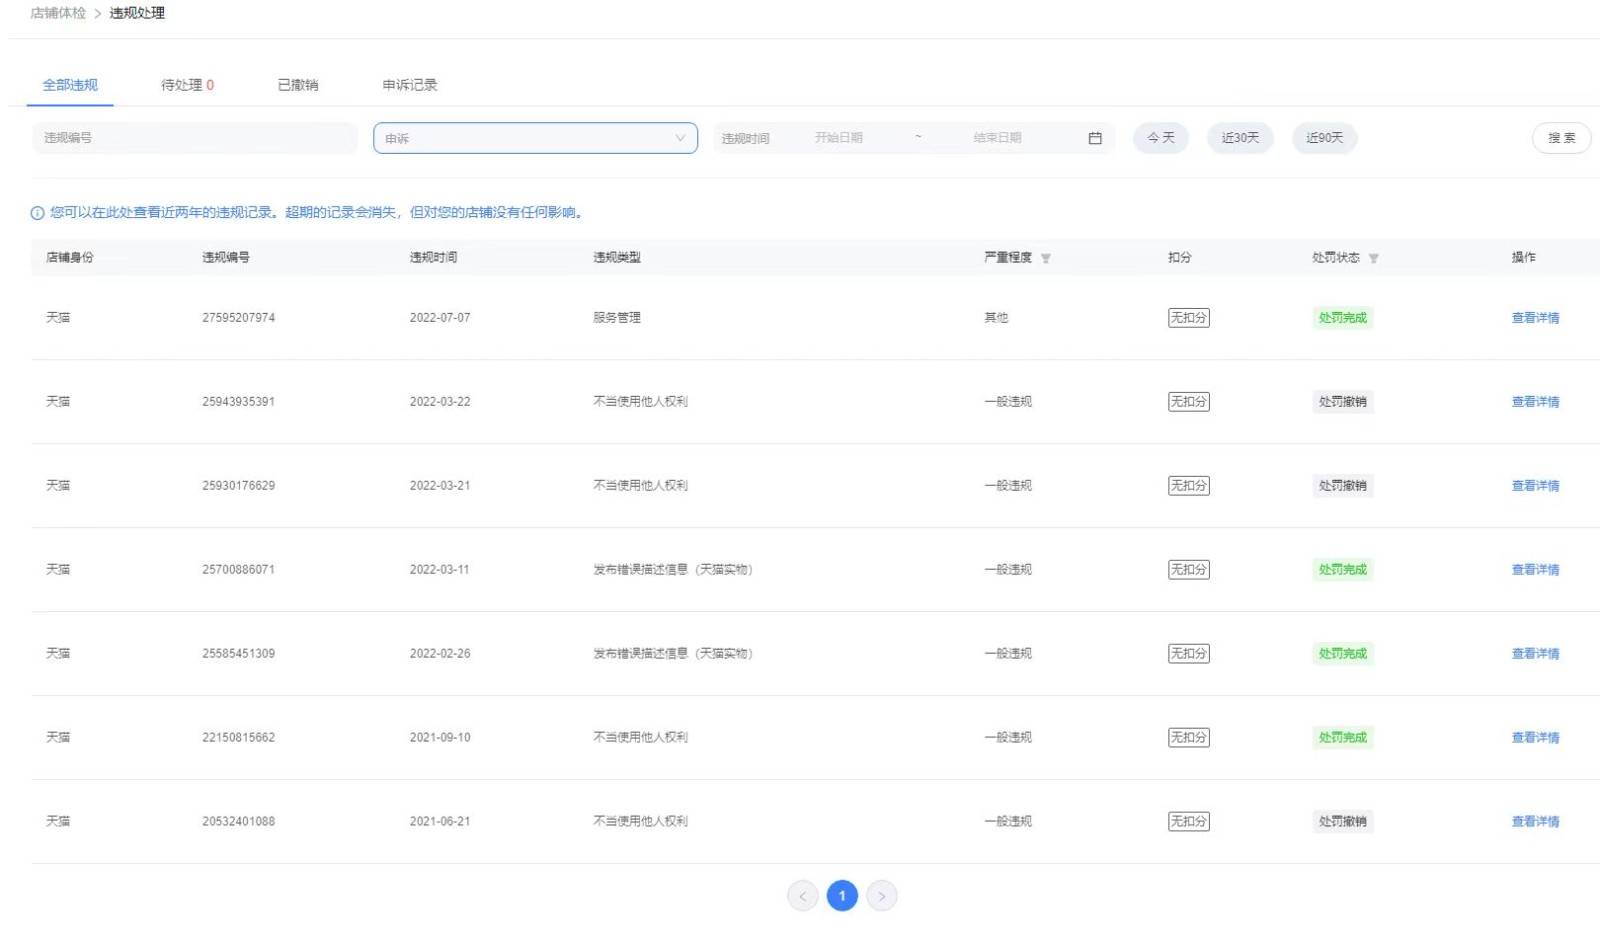The width and height of the screenshot is (1600, 926).
Task: Click the 近90天 quick filter button
Action: click(1325, 138)
